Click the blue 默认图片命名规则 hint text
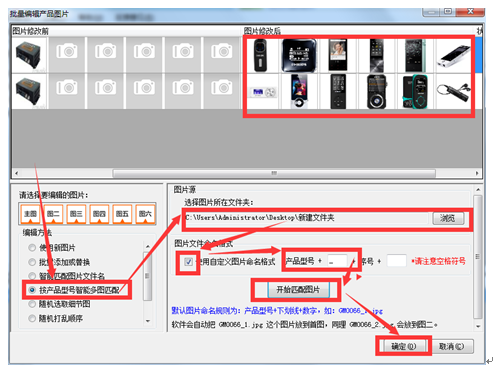 click(277, 311)
